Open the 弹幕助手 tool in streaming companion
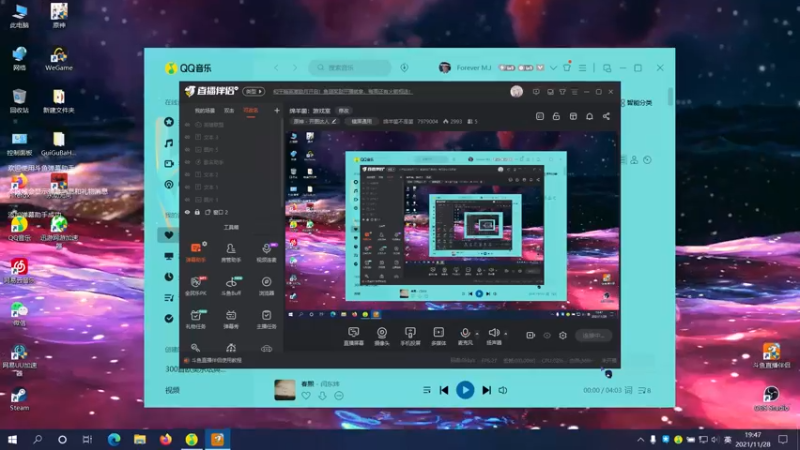Image resolution: width=800 pixels, height=450 pixels. (196, 252)
